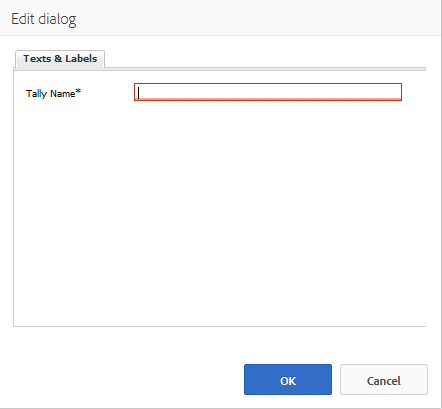
Task: Dismiss changes using the Cancel button
Action: click(384, 379)
